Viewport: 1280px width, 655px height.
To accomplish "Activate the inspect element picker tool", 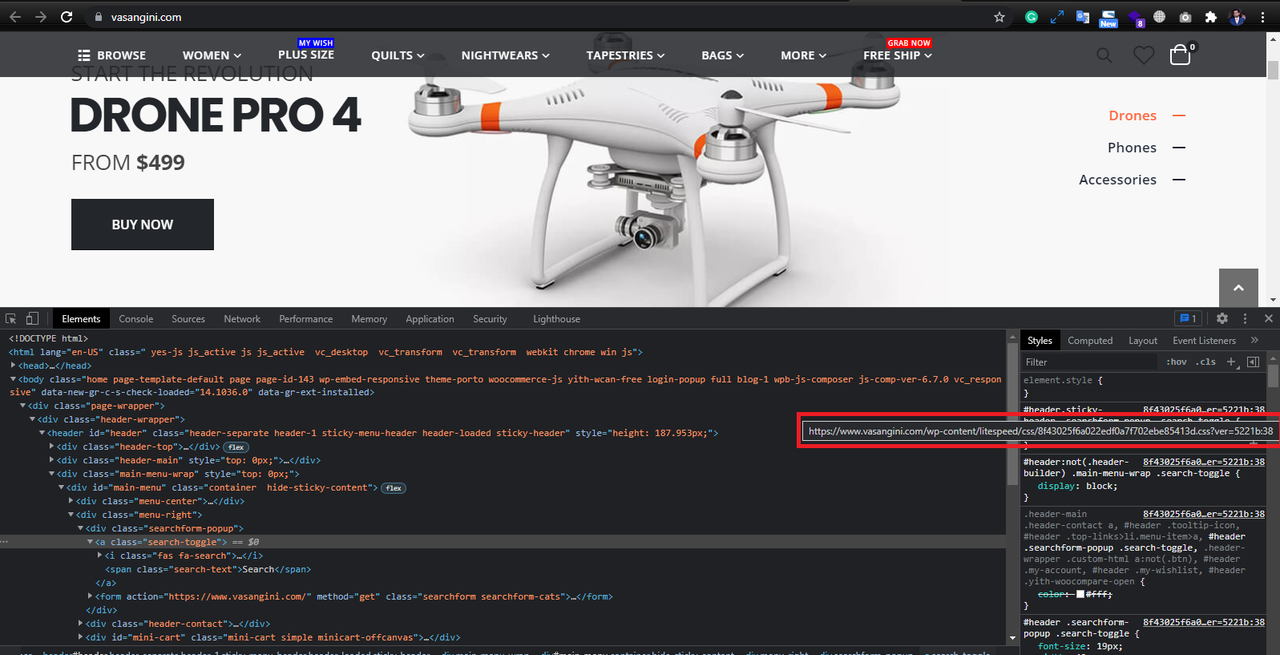I will click(x=11, y=319).
